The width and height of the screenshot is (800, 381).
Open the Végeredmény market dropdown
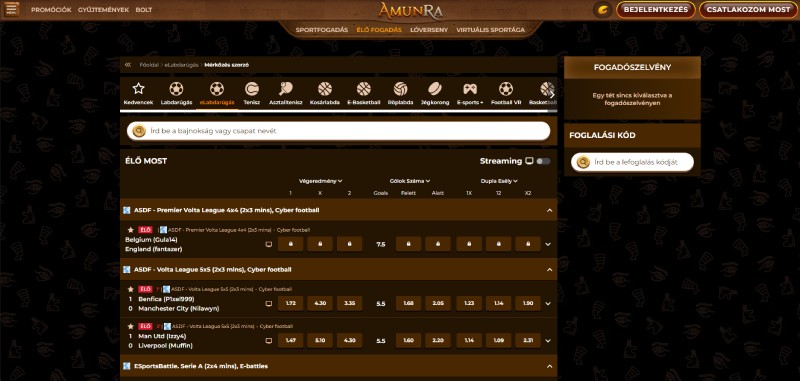pos(320,181)
